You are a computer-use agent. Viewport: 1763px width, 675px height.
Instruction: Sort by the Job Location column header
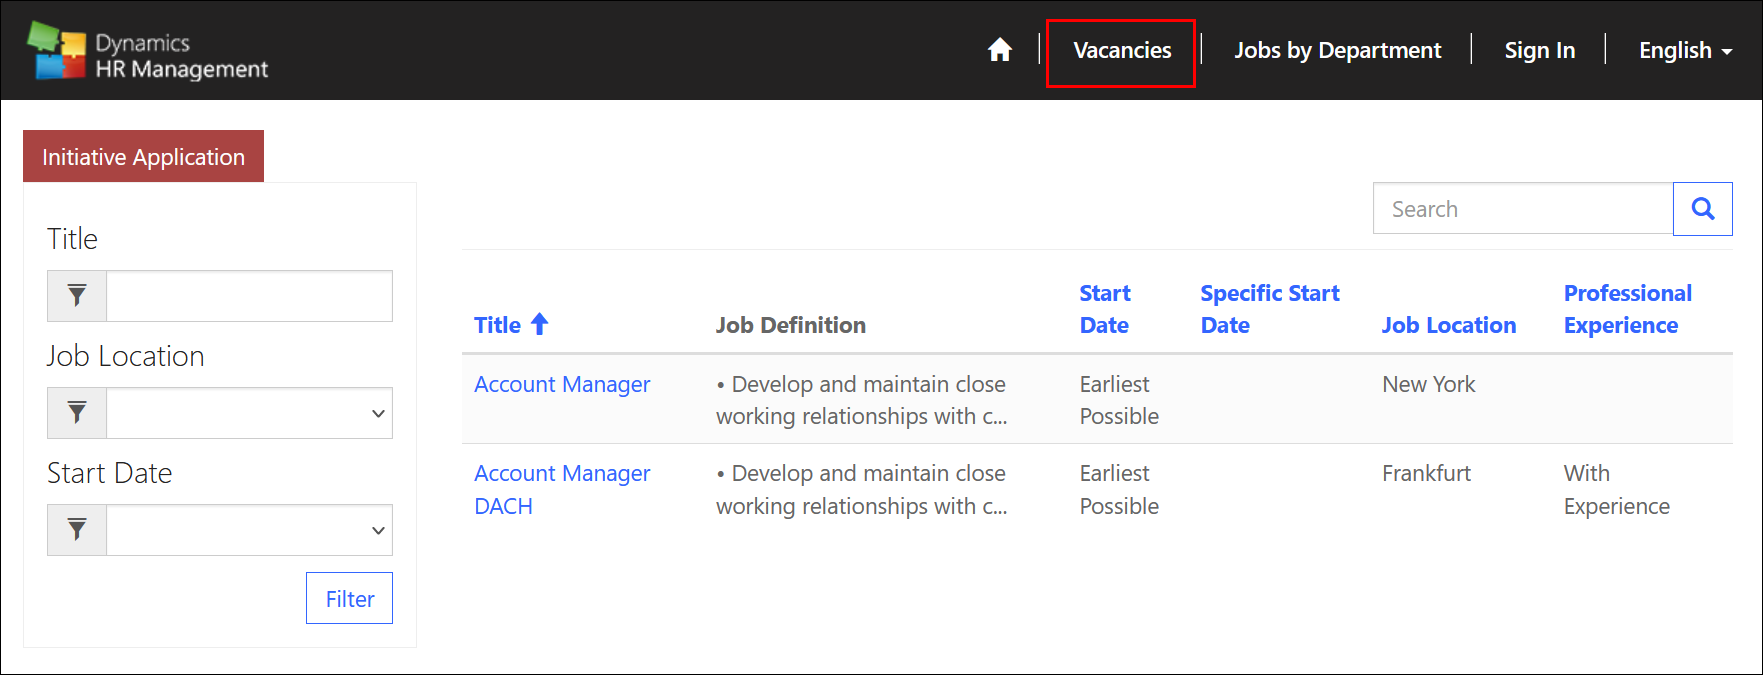point(1448,325)
